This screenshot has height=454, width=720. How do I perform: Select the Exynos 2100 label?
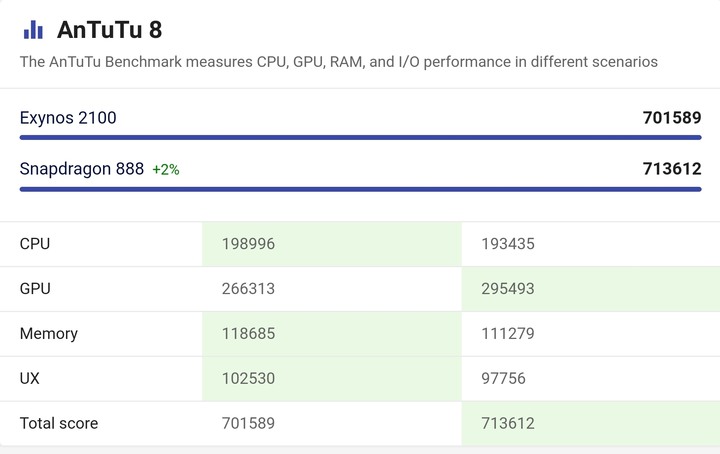coord(68,118)
